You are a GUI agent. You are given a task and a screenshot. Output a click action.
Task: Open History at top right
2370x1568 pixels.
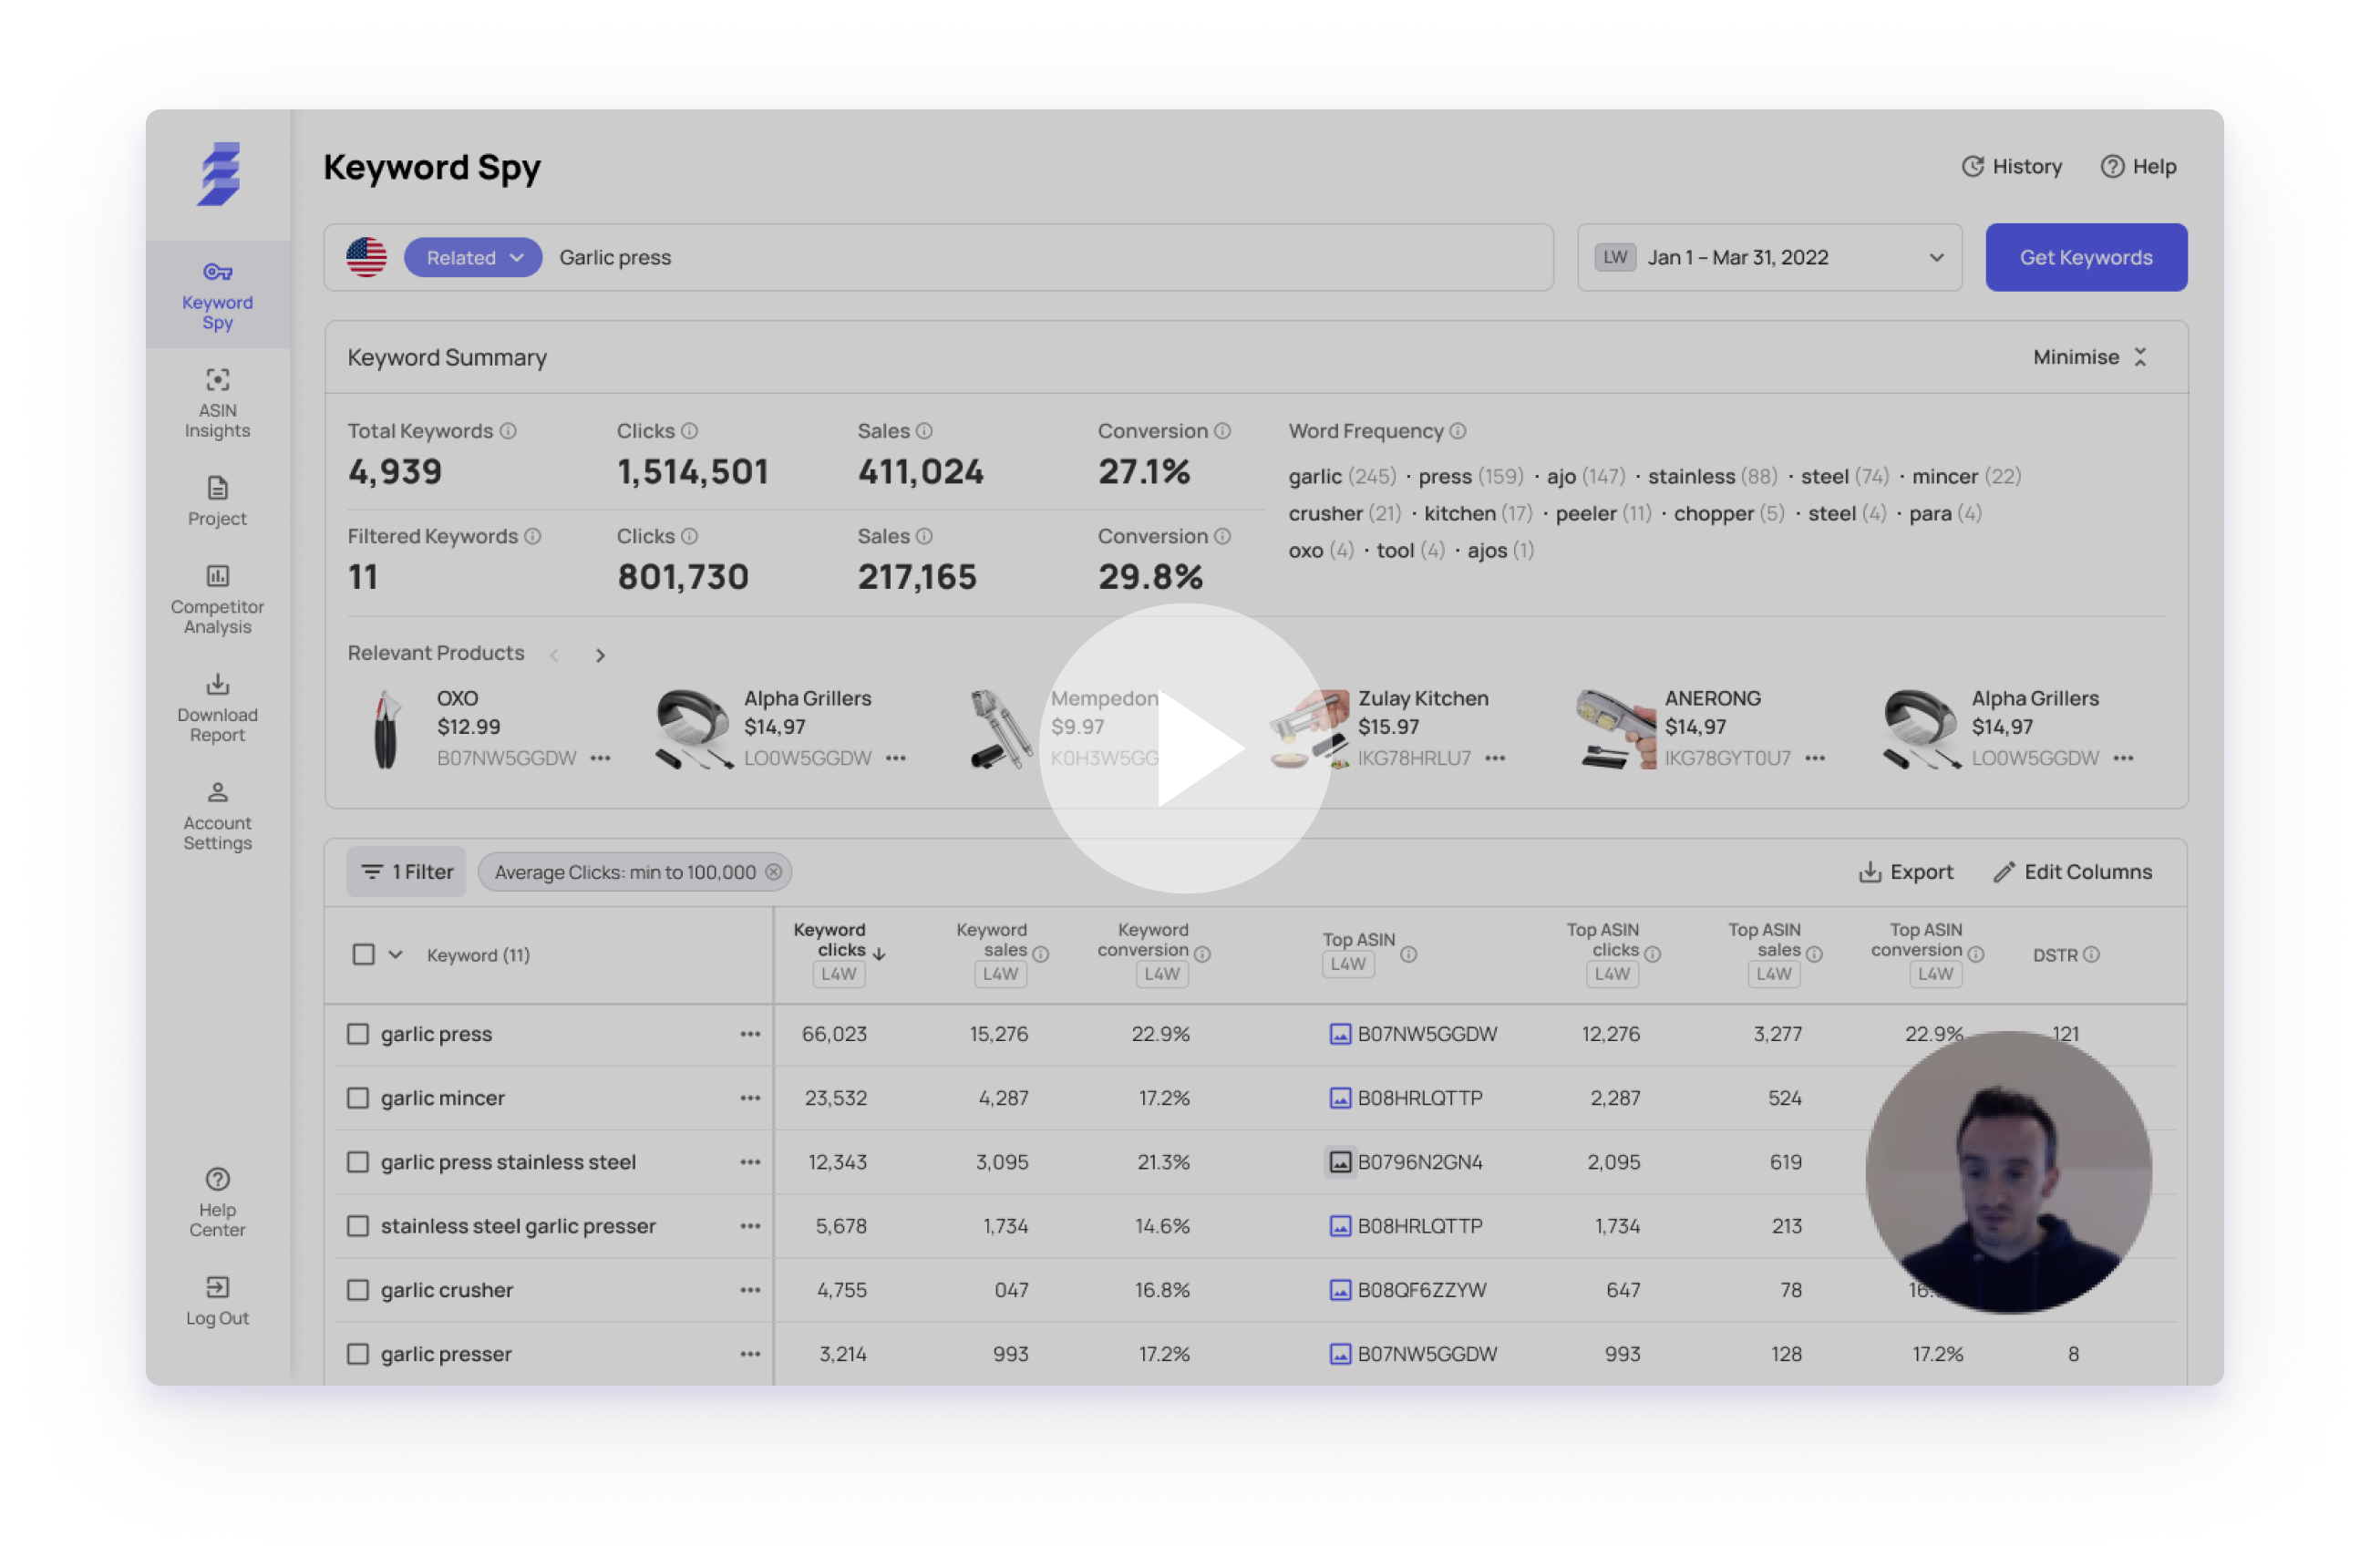[2012, 167]
